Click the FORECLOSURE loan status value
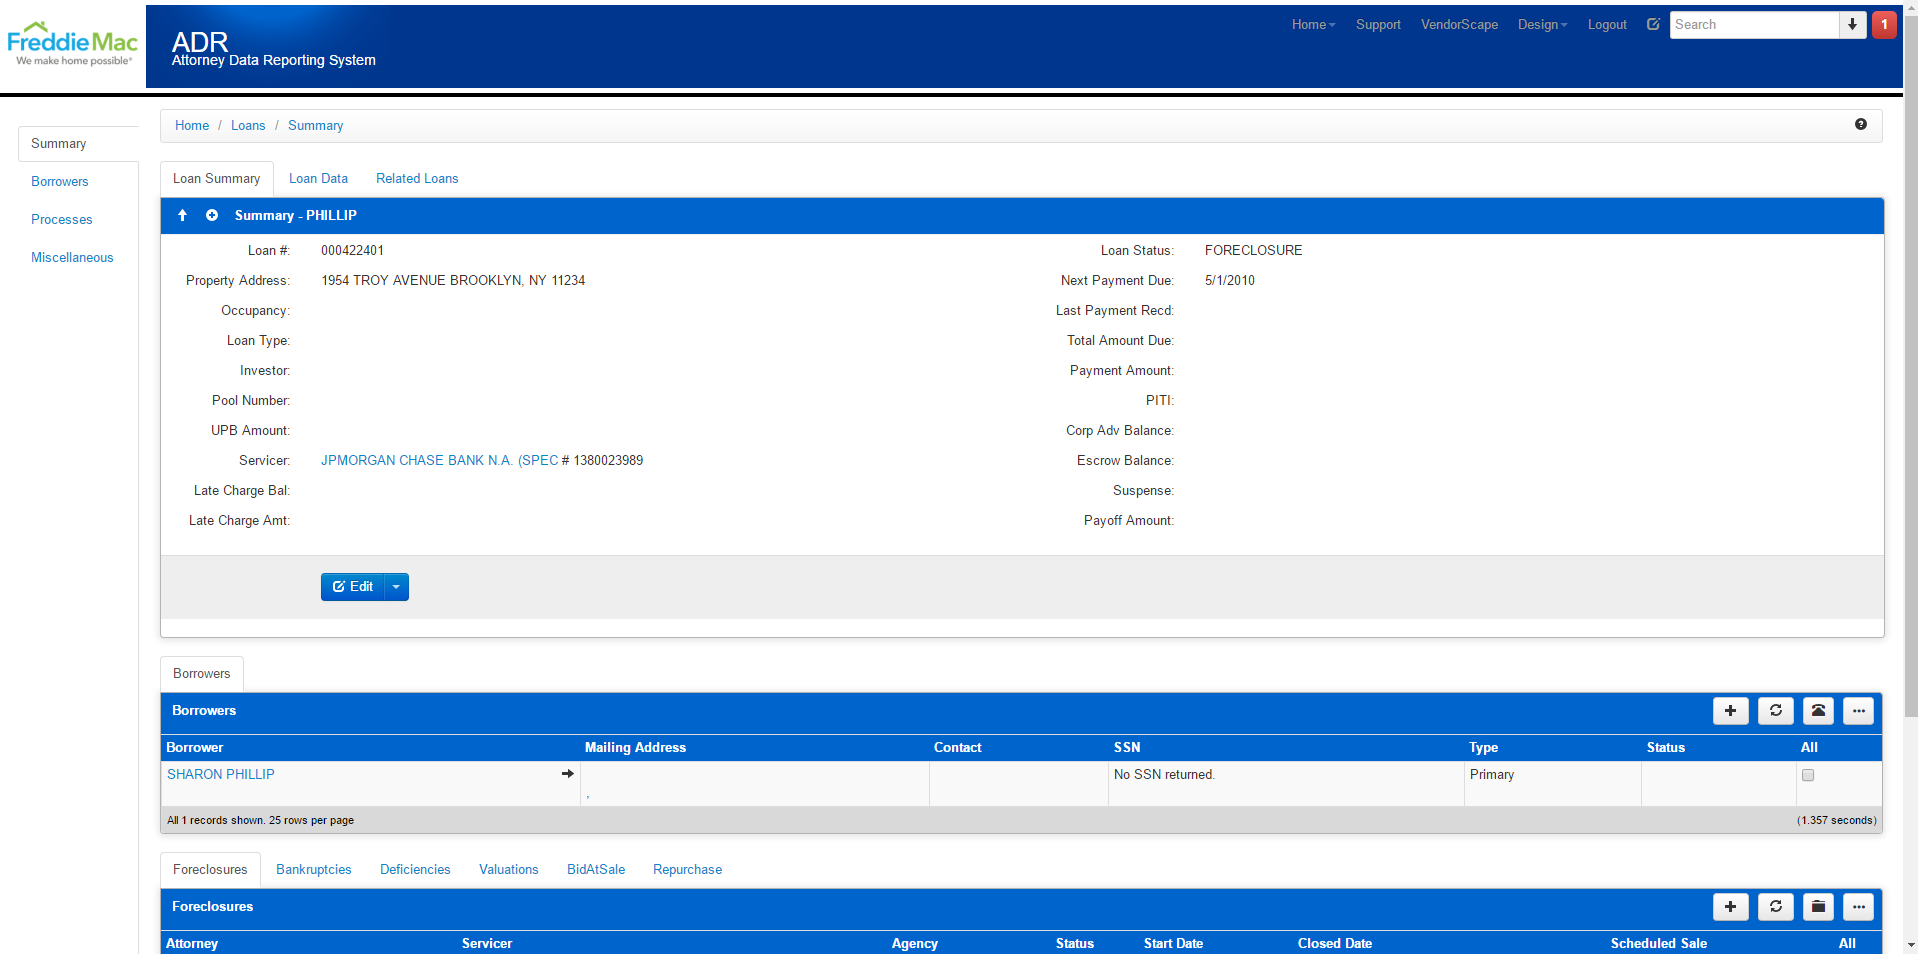This screenshot has width=1918, height=954. [1253, 251]
